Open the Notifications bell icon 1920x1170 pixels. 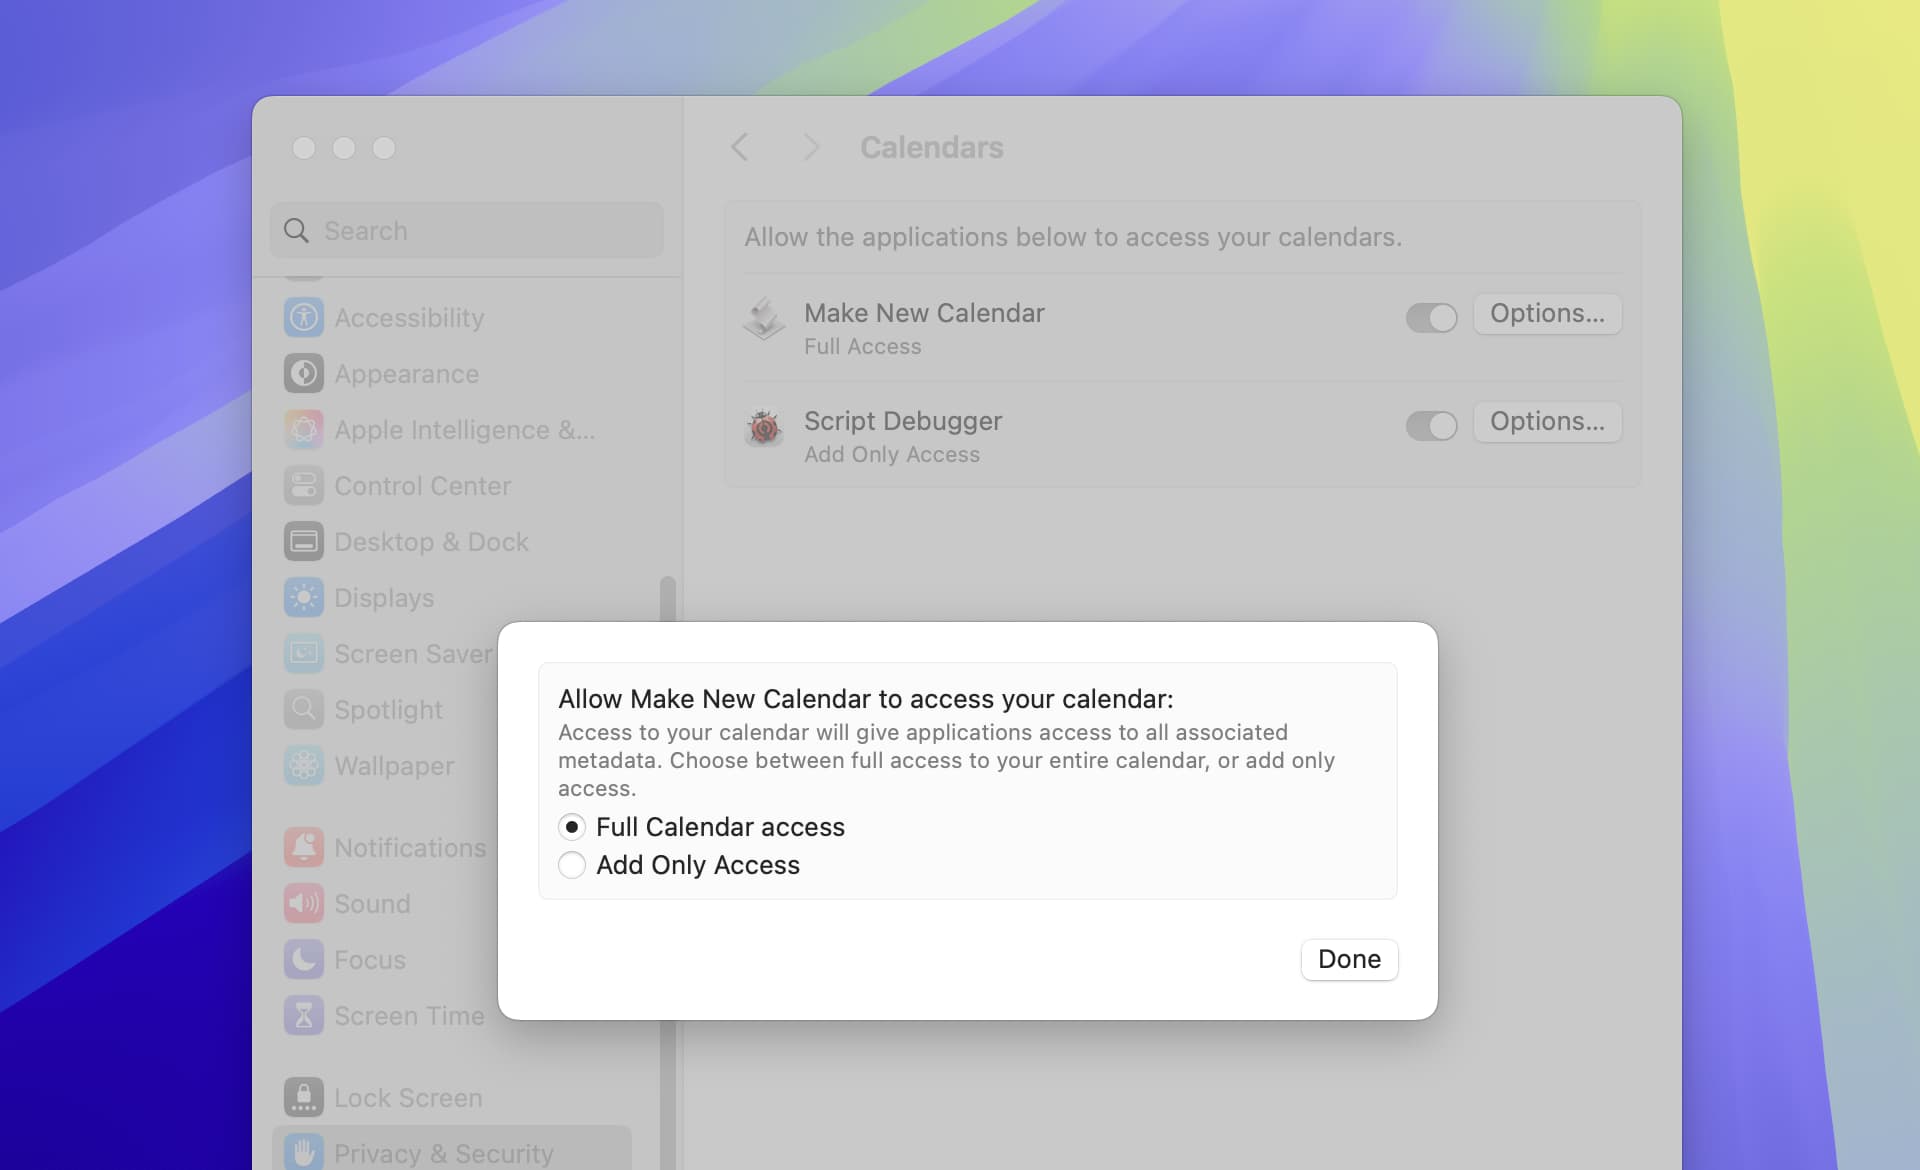pos(304,847)
